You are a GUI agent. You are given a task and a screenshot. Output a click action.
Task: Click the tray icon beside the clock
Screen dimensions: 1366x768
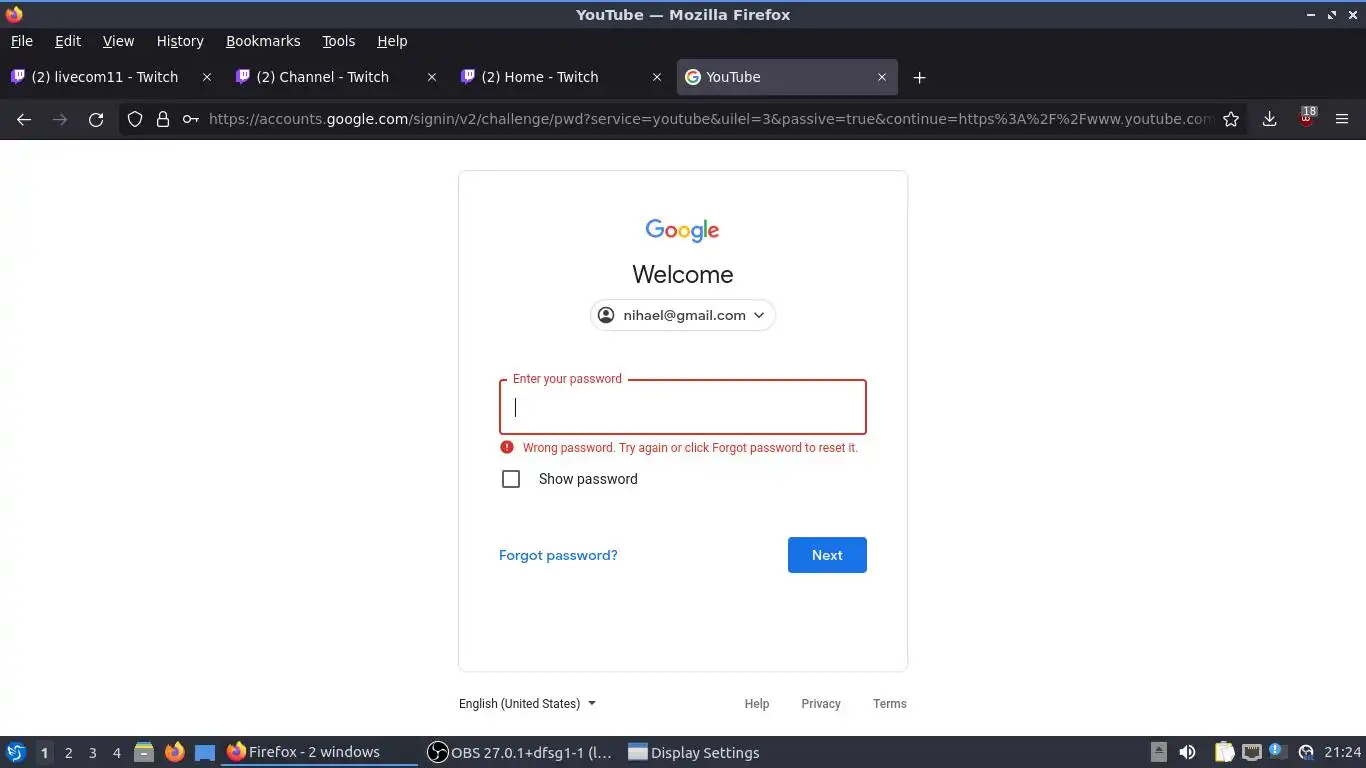point(1305,752)
